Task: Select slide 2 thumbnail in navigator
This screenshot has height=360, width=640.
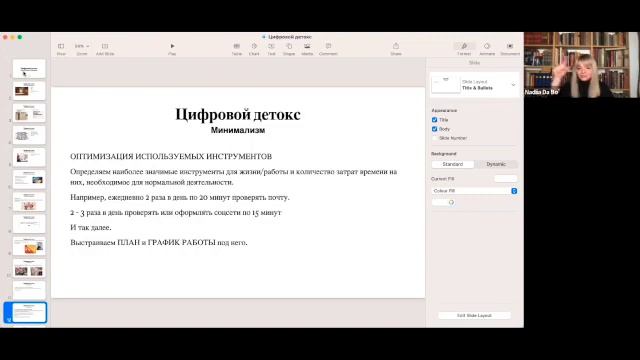Action: (29, 91)
